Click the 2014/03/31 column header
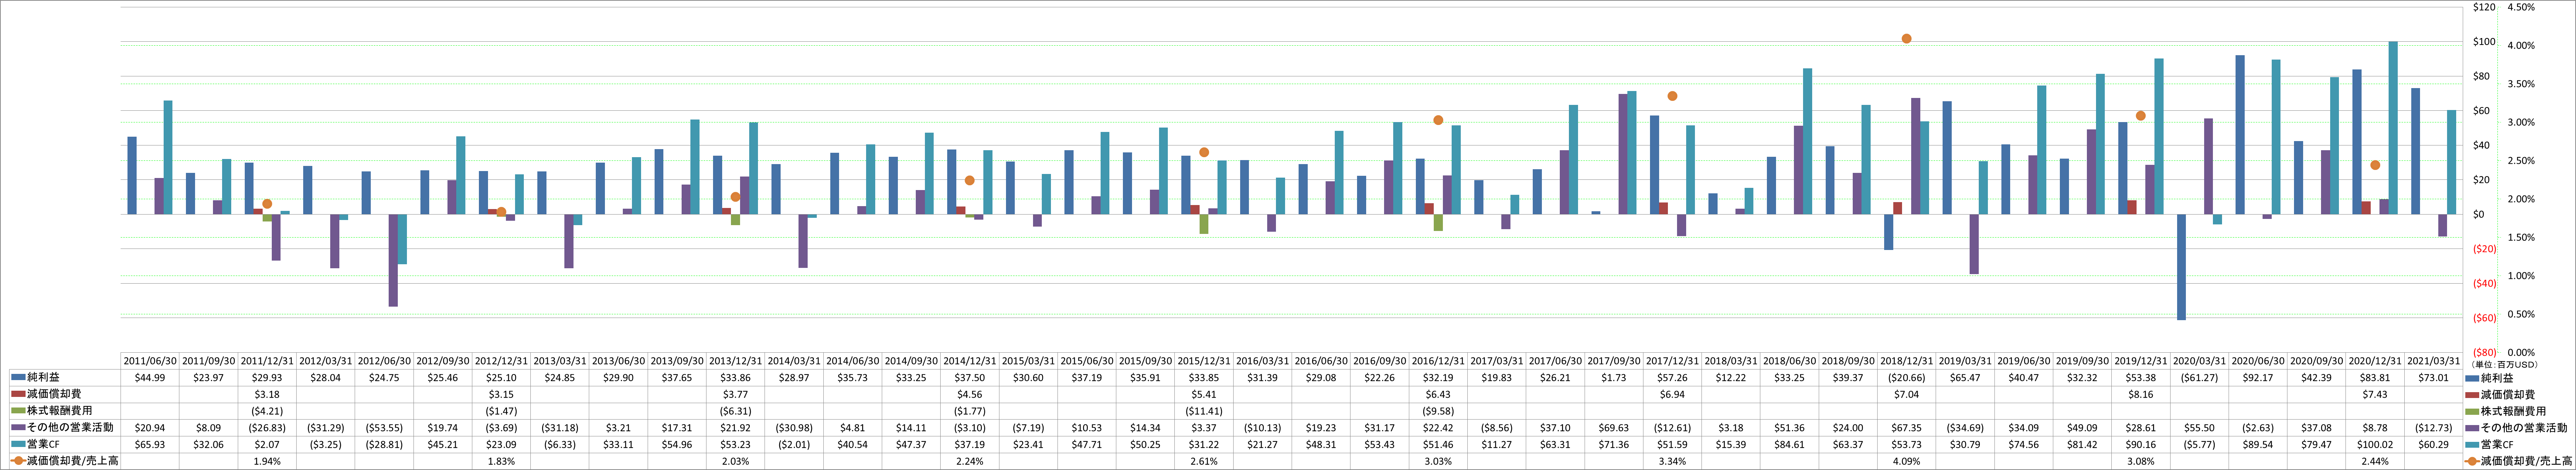 click(794, 361)
